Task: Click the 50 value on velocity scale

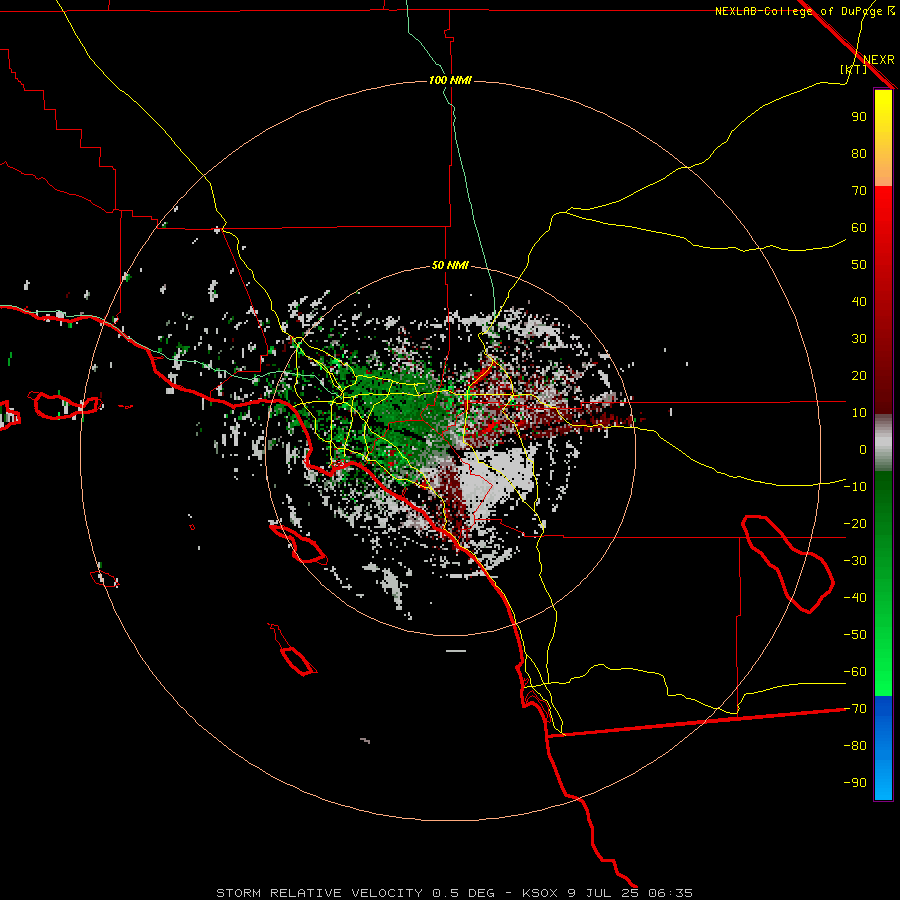Action: coord(859,265)
